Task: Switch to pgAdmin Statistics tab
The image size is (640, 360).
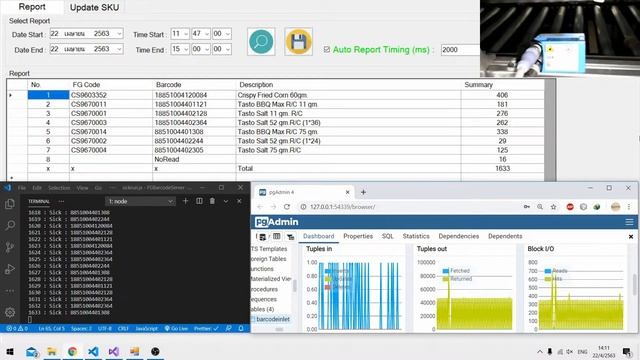Action: point(416,236)
